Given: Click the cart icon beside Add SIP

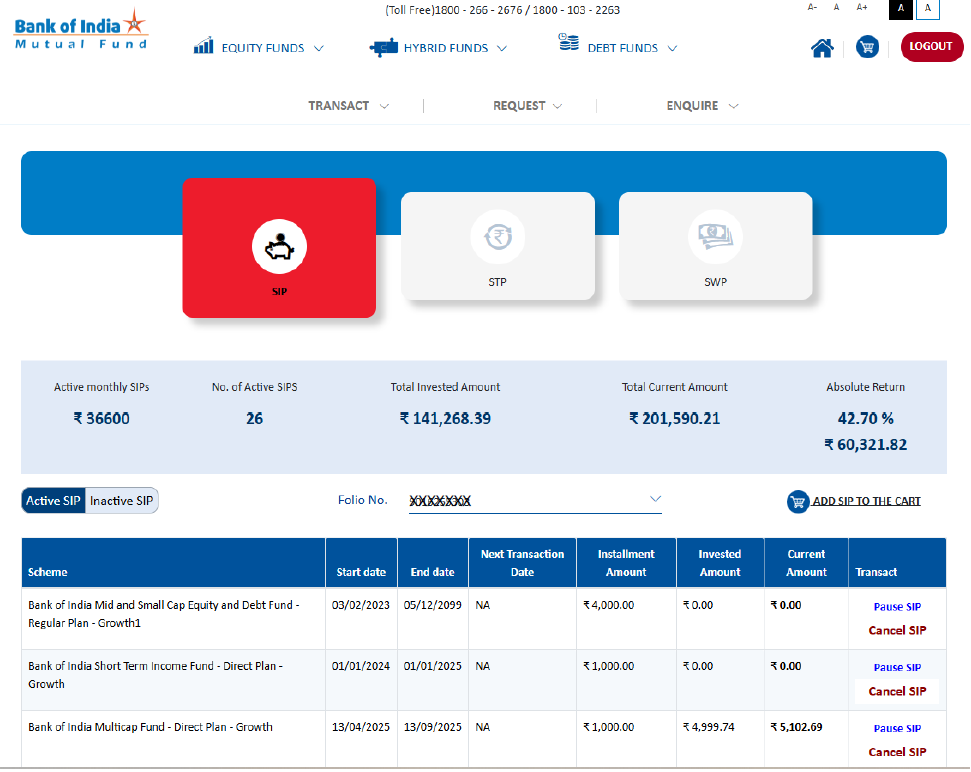Looking at the screenshot, I should coord(798,501).
